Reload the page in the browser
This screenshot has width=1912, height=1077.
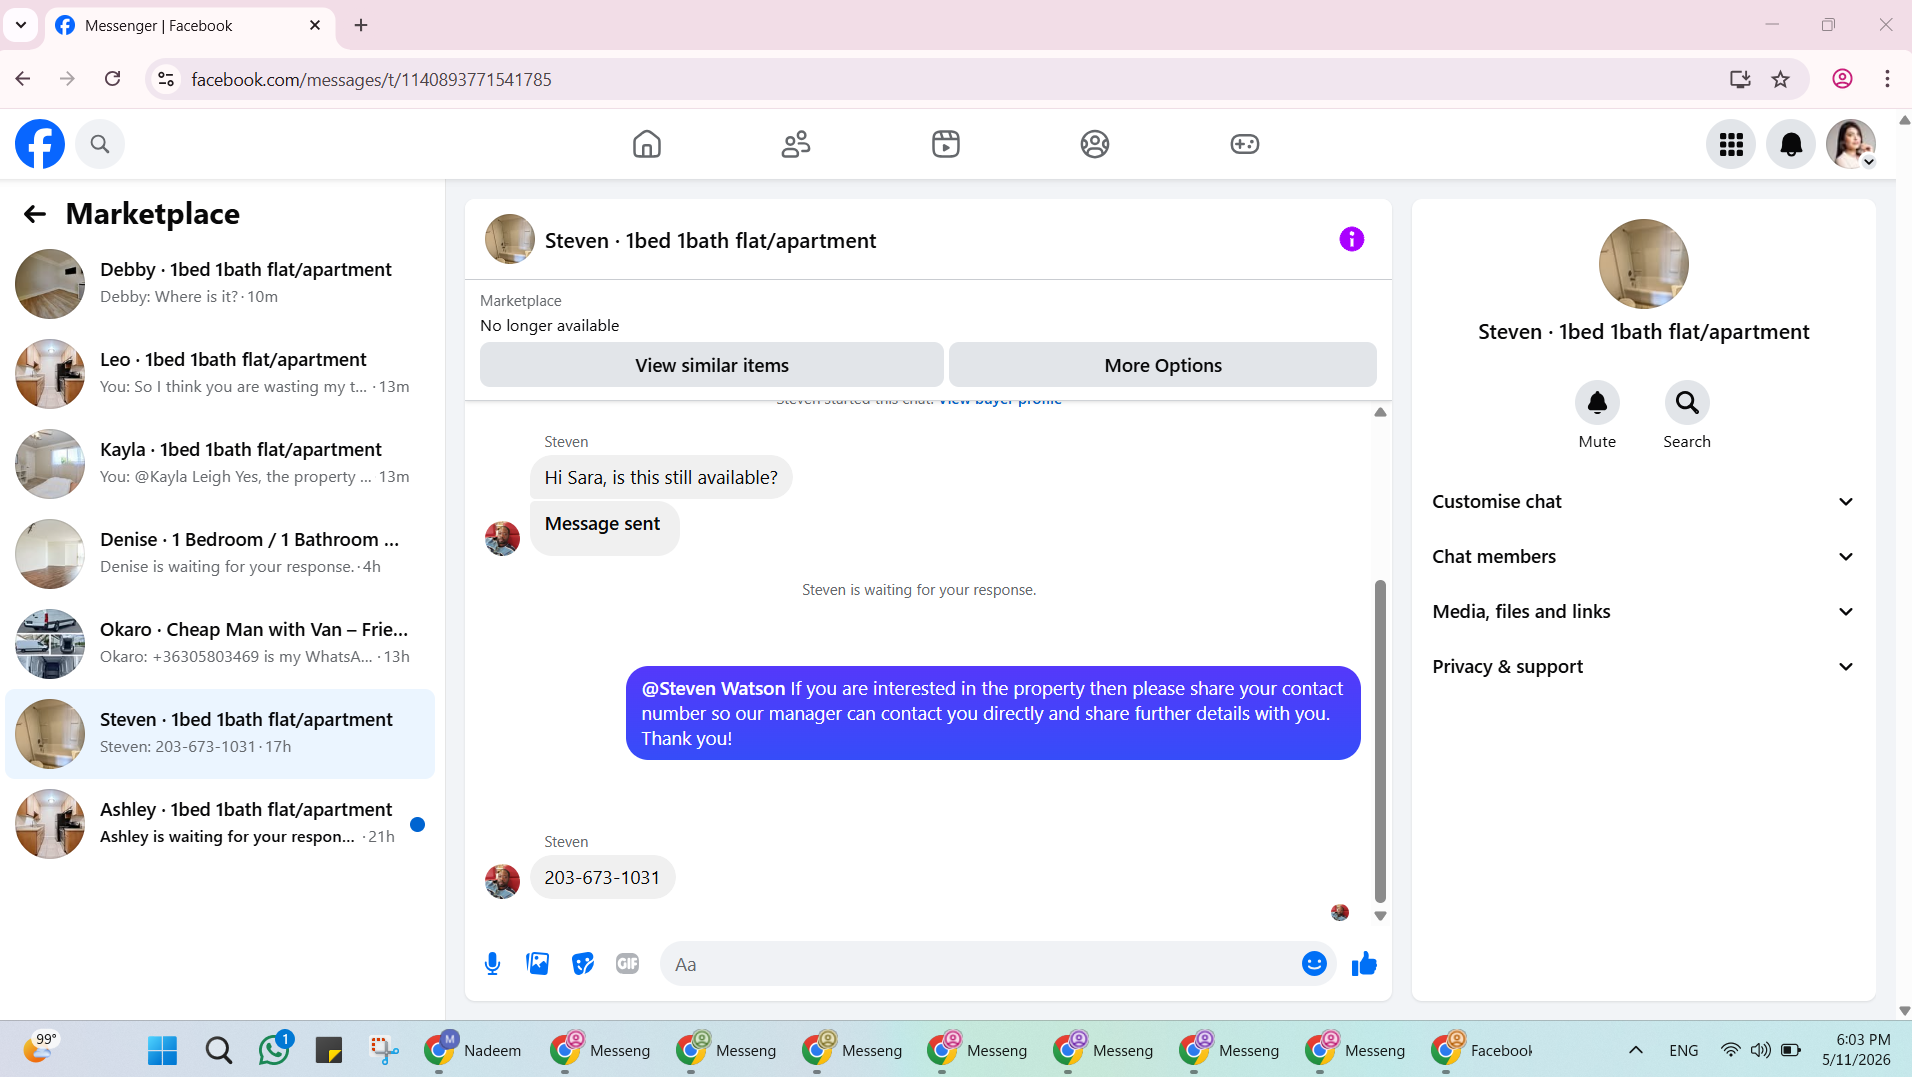(x=113, y=79)
